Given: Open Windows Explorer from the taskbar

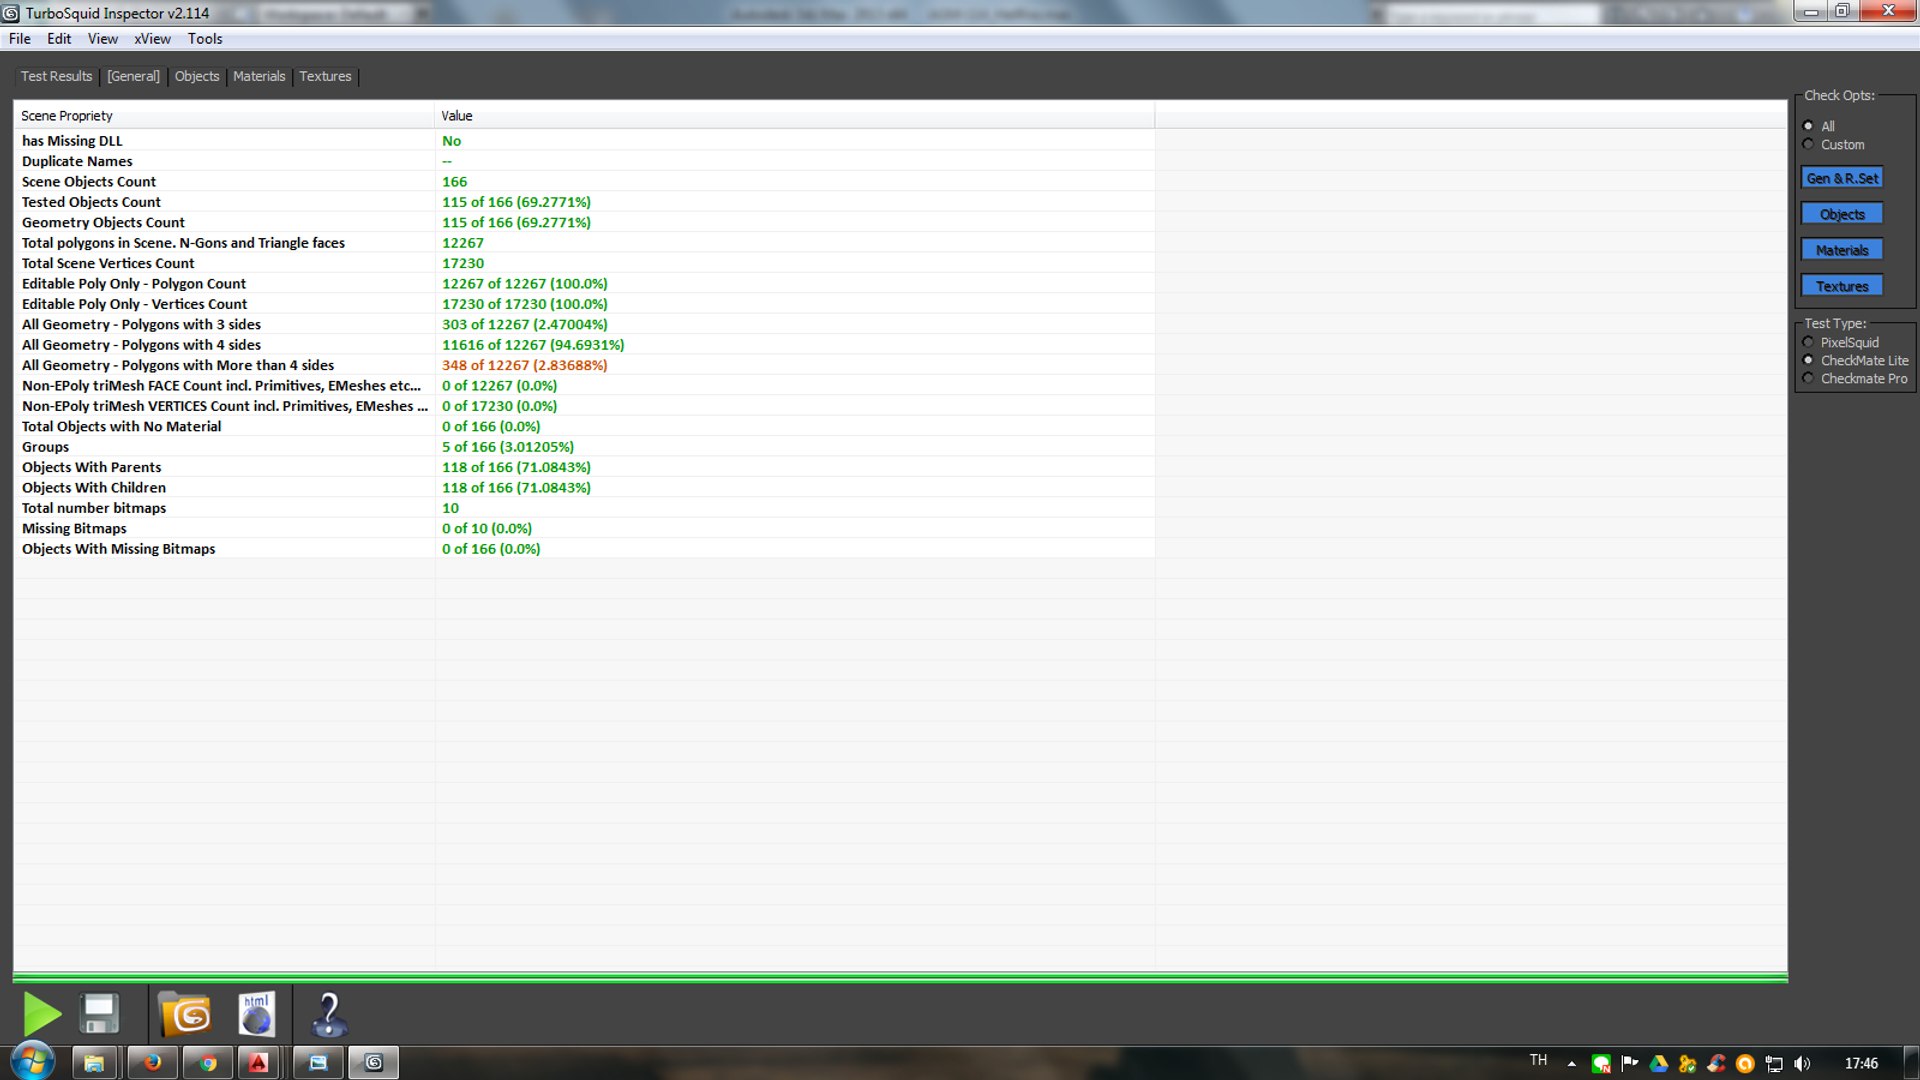Looking at the screenshot, I should click(x=94, y=1062).
